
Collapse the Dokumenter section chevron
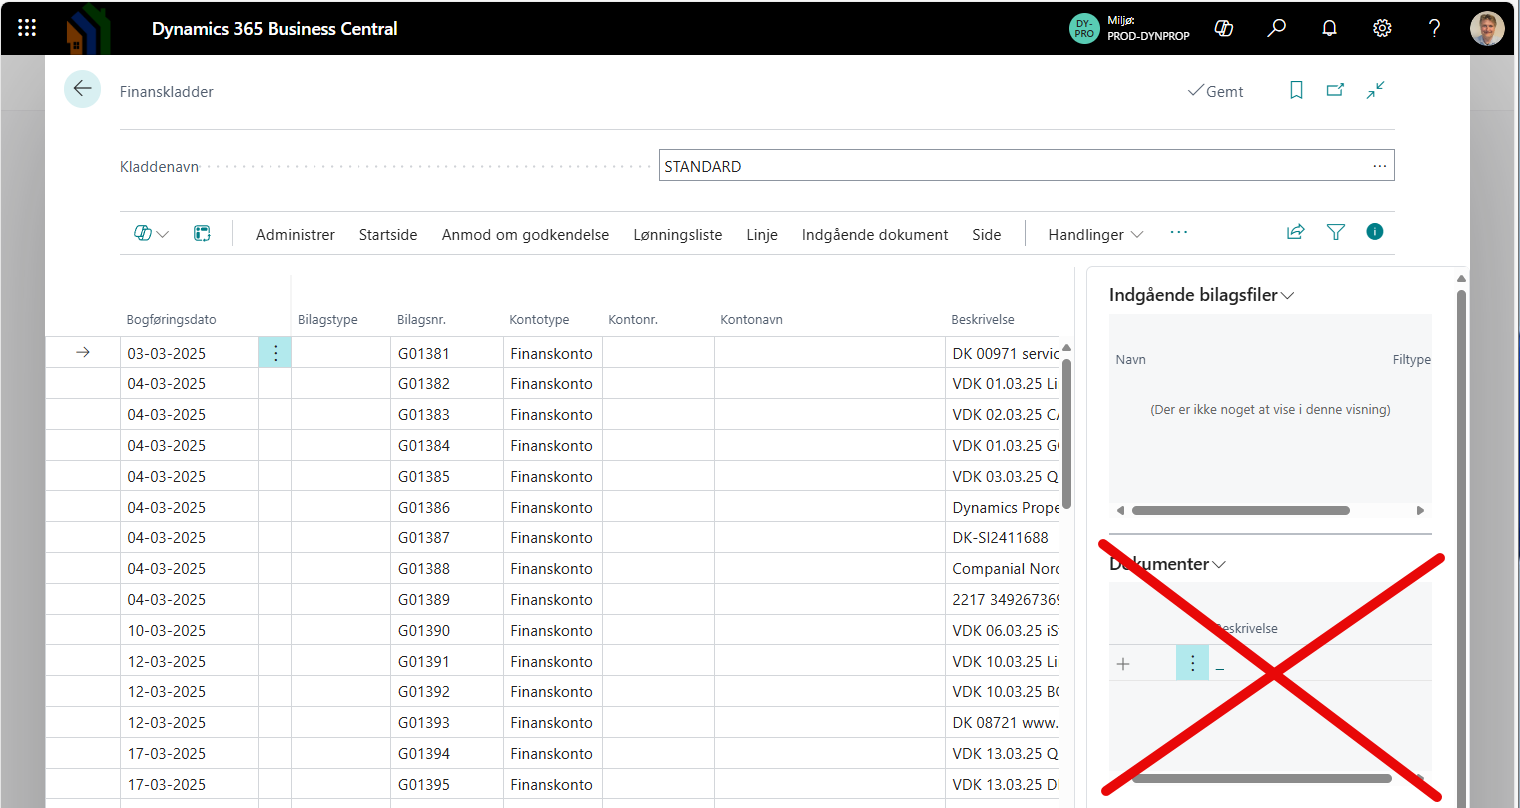(x=1219, y=565)
